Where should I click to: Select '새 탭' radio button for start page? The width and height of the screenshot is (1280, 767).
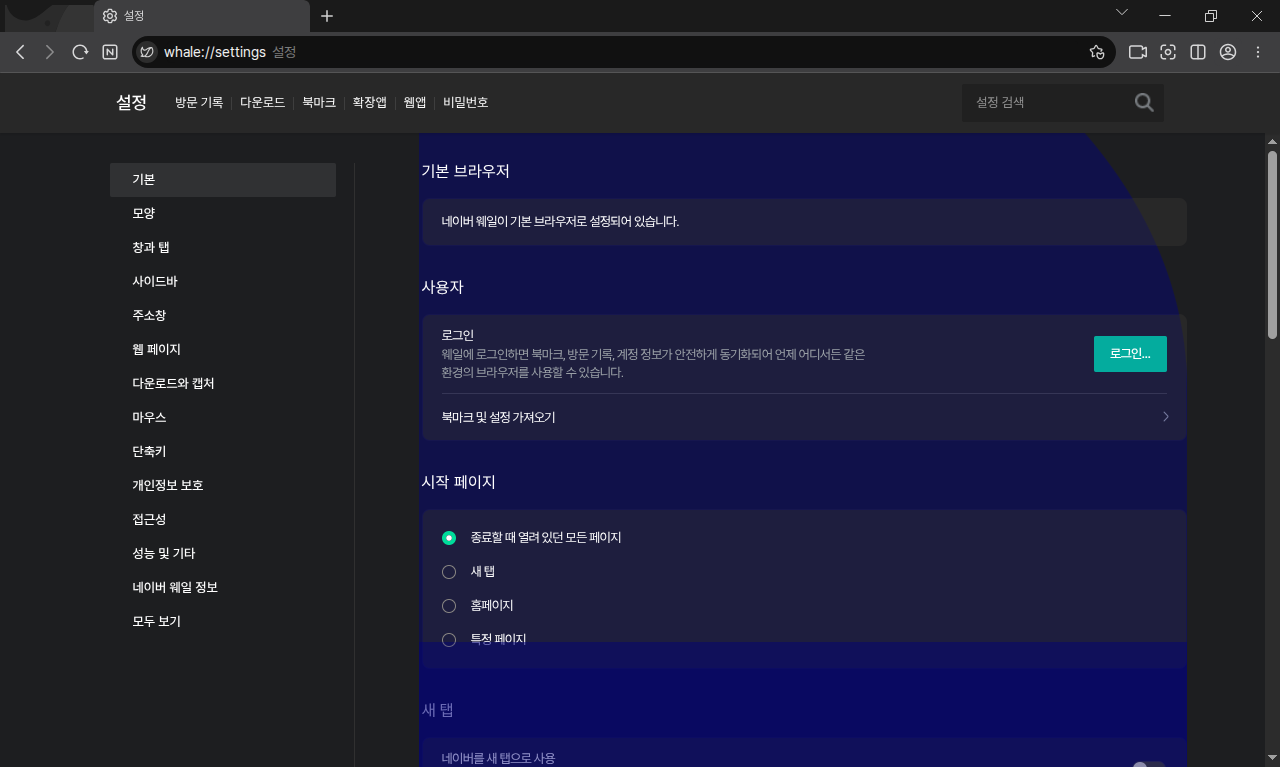point(449,572)
